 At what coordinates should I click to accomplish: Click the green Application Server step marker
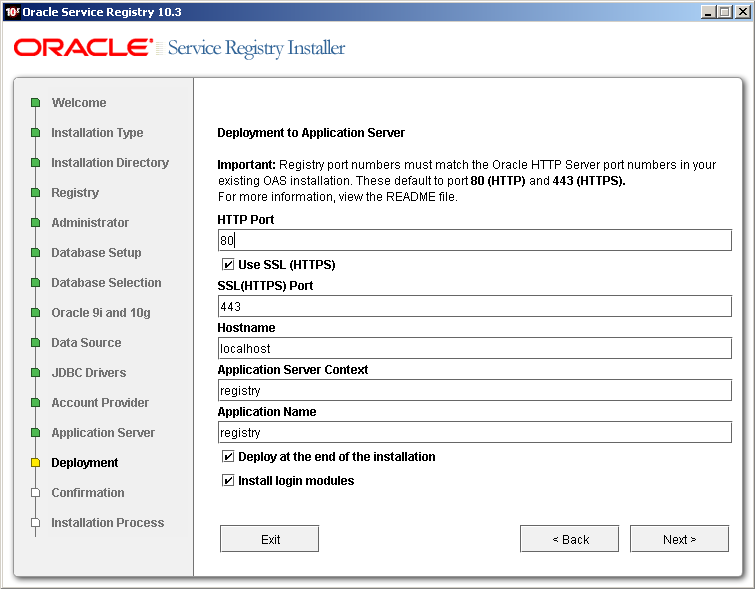[x=35, y=432]
